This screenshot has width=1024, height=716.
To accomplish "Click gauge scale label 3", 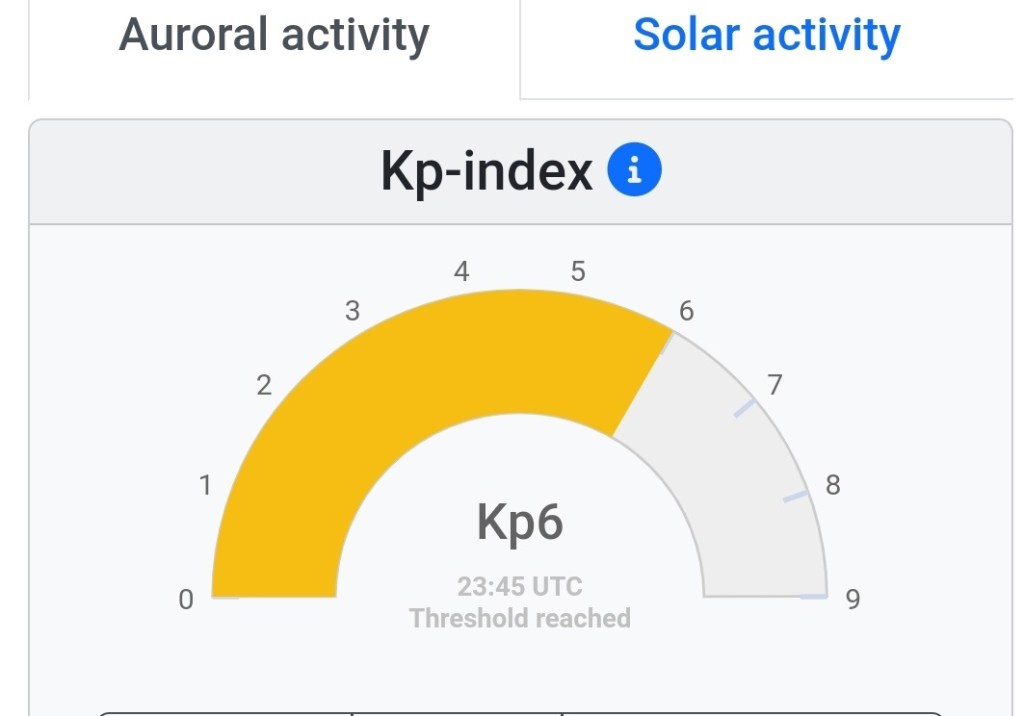I will (352, 311).
